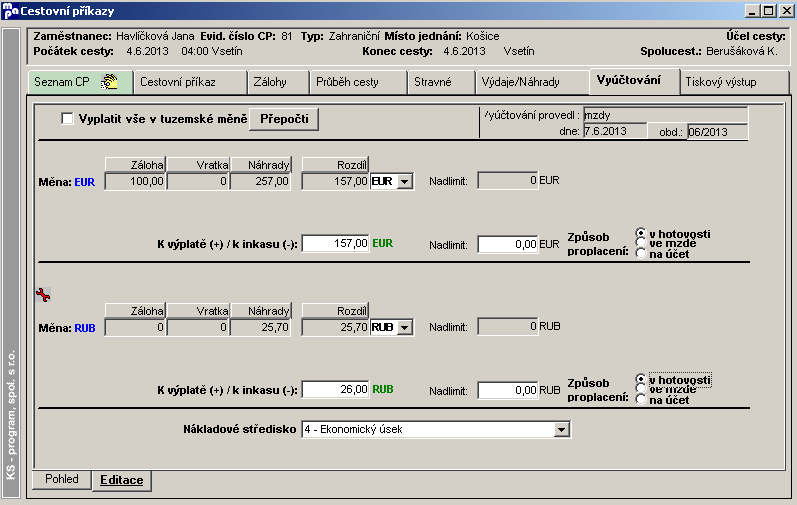Select 'na účet' radio for EUR payment
This screenshot has height=505, width=797.
coord(640,253)
